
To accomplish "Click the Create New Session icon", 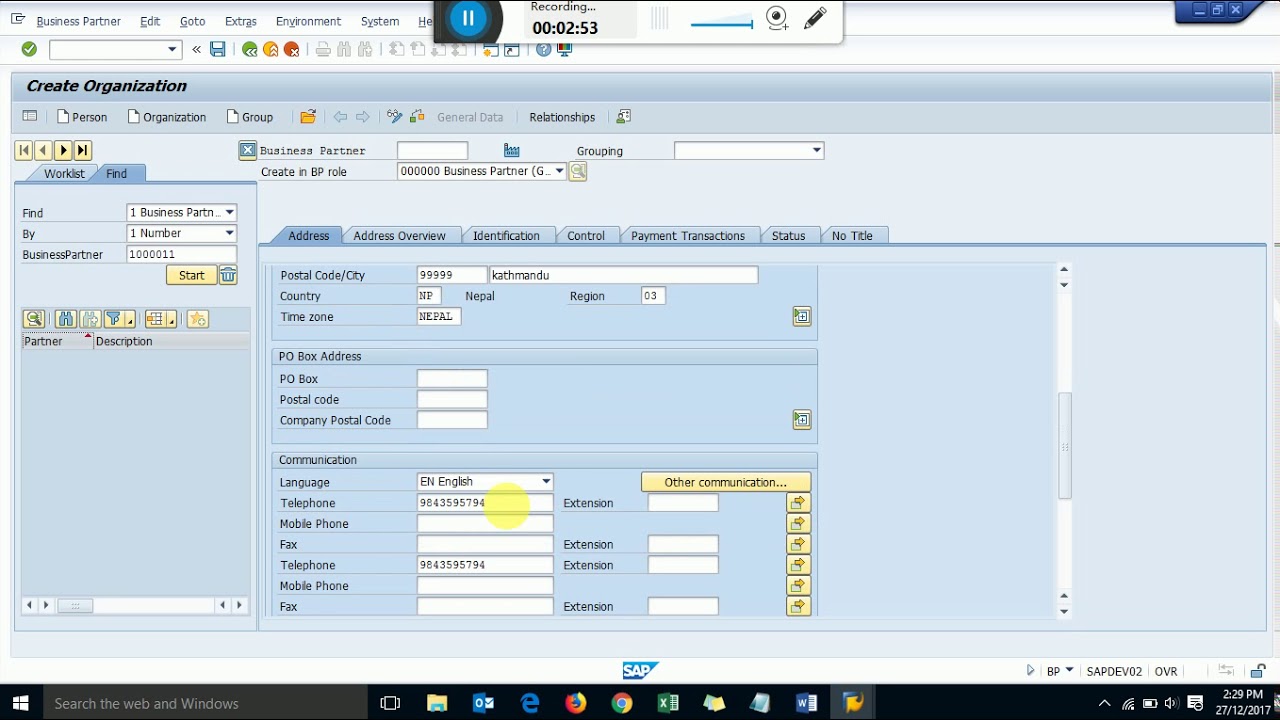I will (x=490, y=49).
